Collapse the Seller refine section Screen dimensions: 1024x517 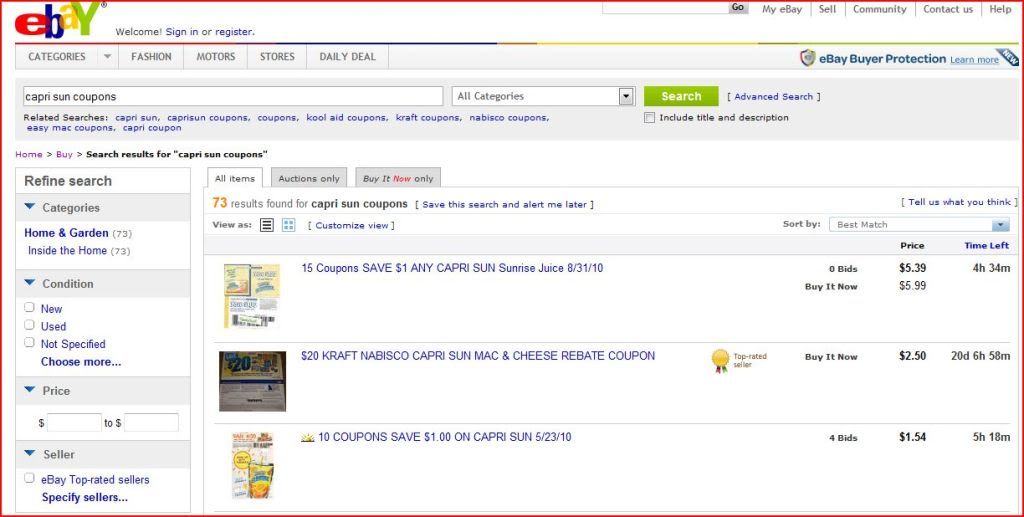(29, 453)
